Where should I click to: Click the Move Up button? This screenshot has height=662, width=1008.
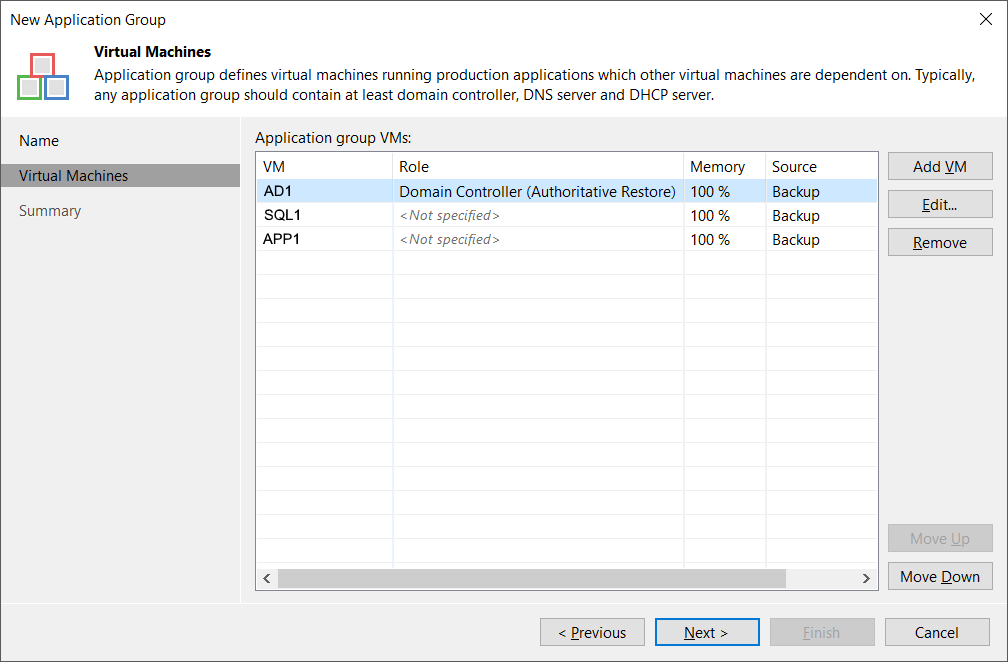940,539
